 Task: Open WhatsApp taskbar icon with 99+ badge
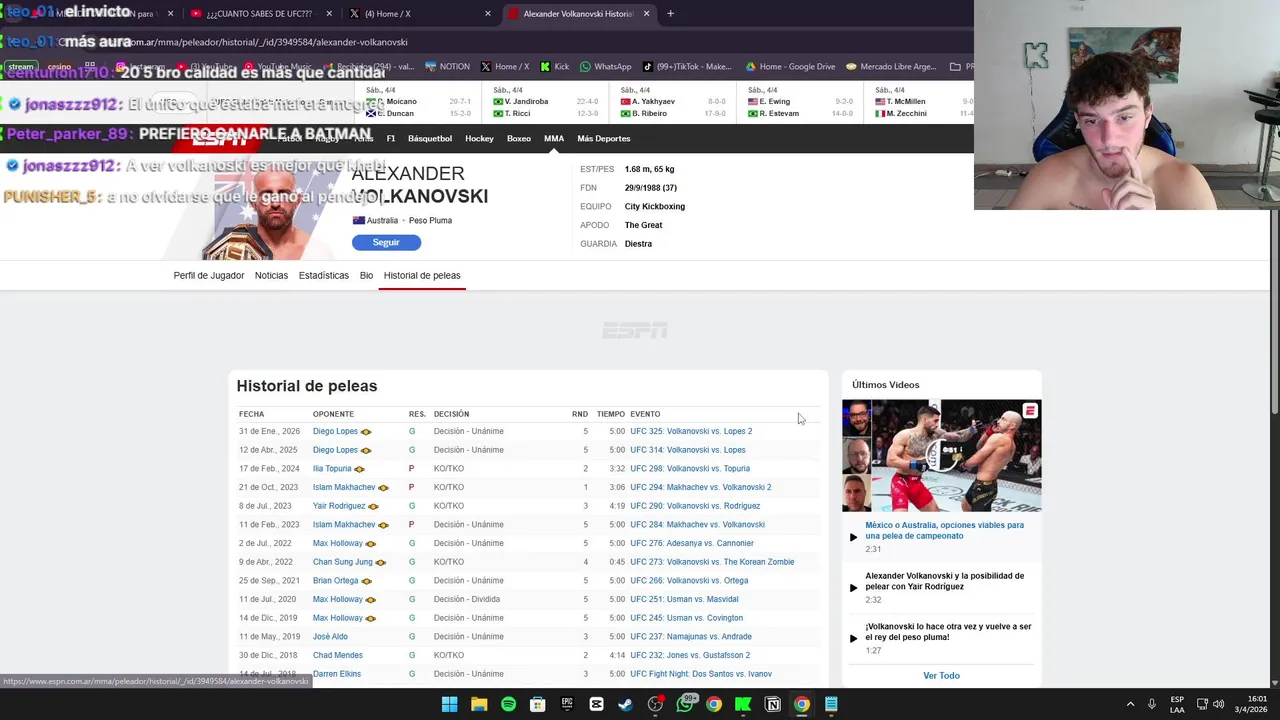coord(685,704)
